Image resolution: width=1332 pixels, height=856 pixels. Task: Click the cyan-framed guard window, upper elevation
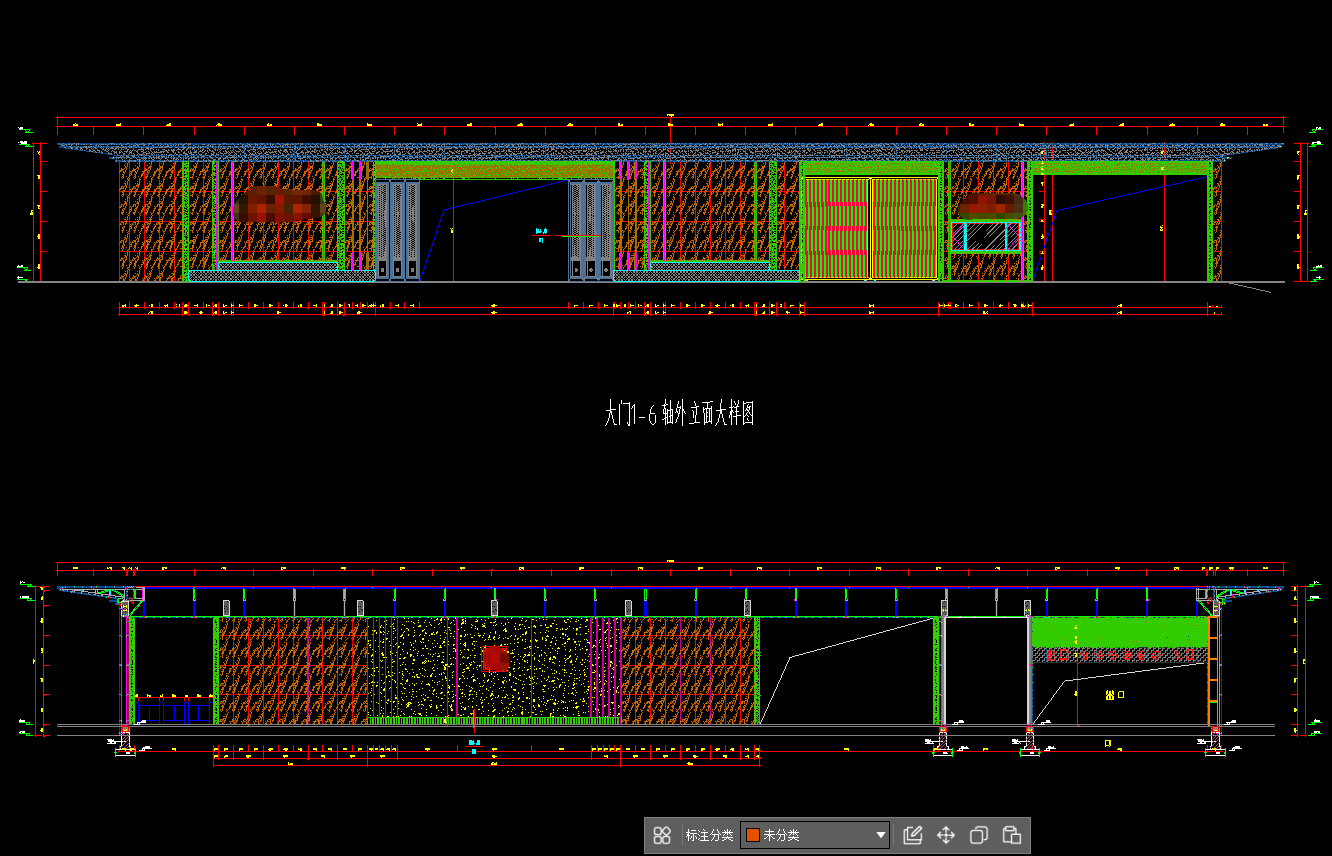coord(986,236)
